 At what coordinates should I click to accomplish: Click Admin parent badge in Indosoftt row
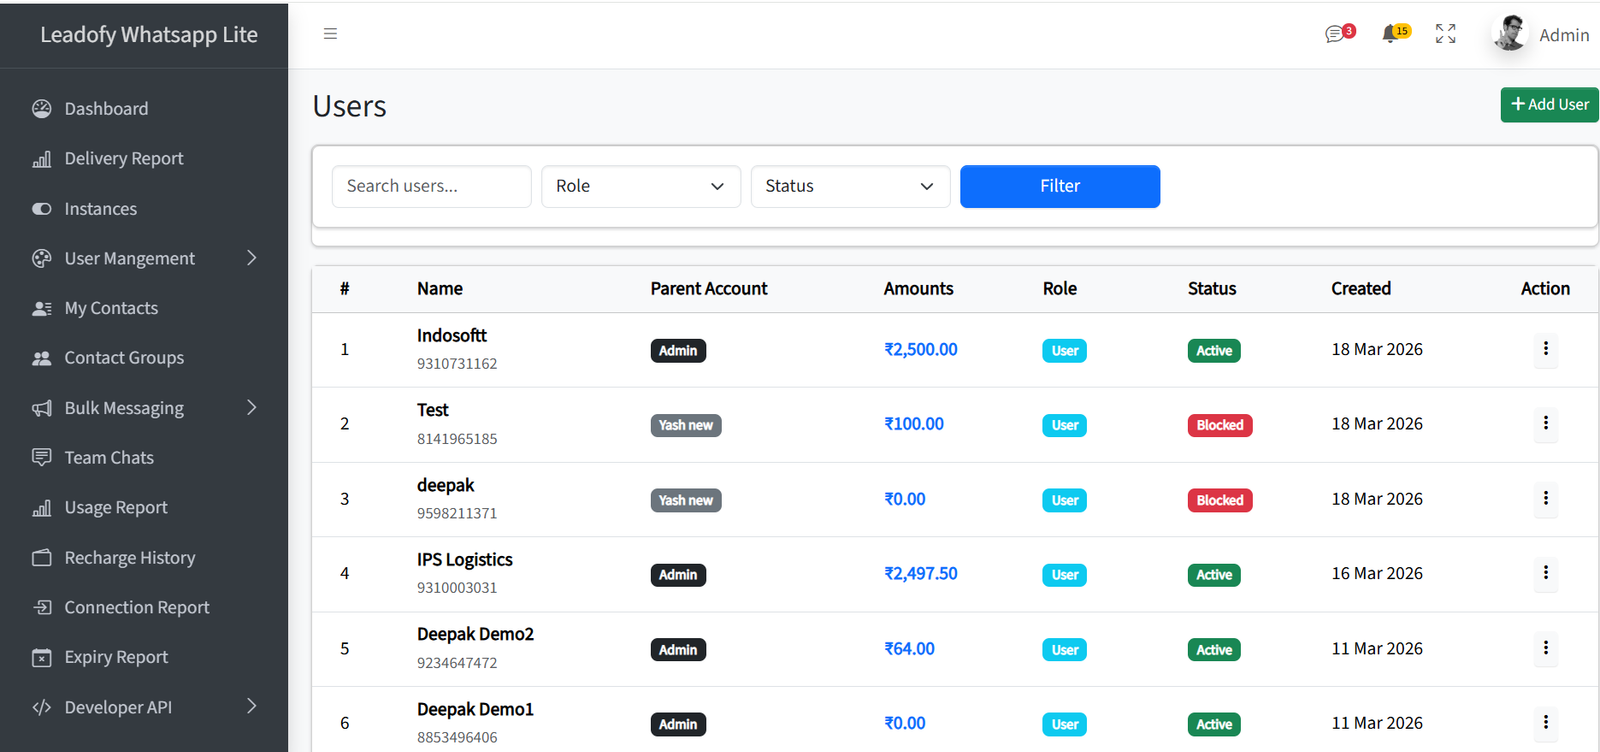click(678, 351)
